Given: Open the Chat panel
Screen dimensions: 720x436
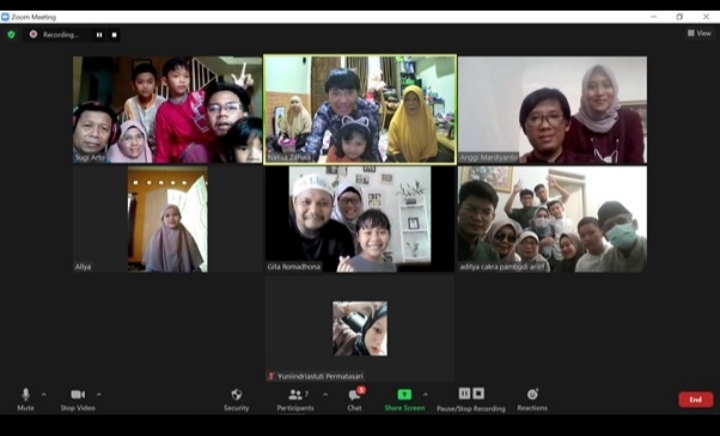Looking at the screenshot, I should pos(354,396).
